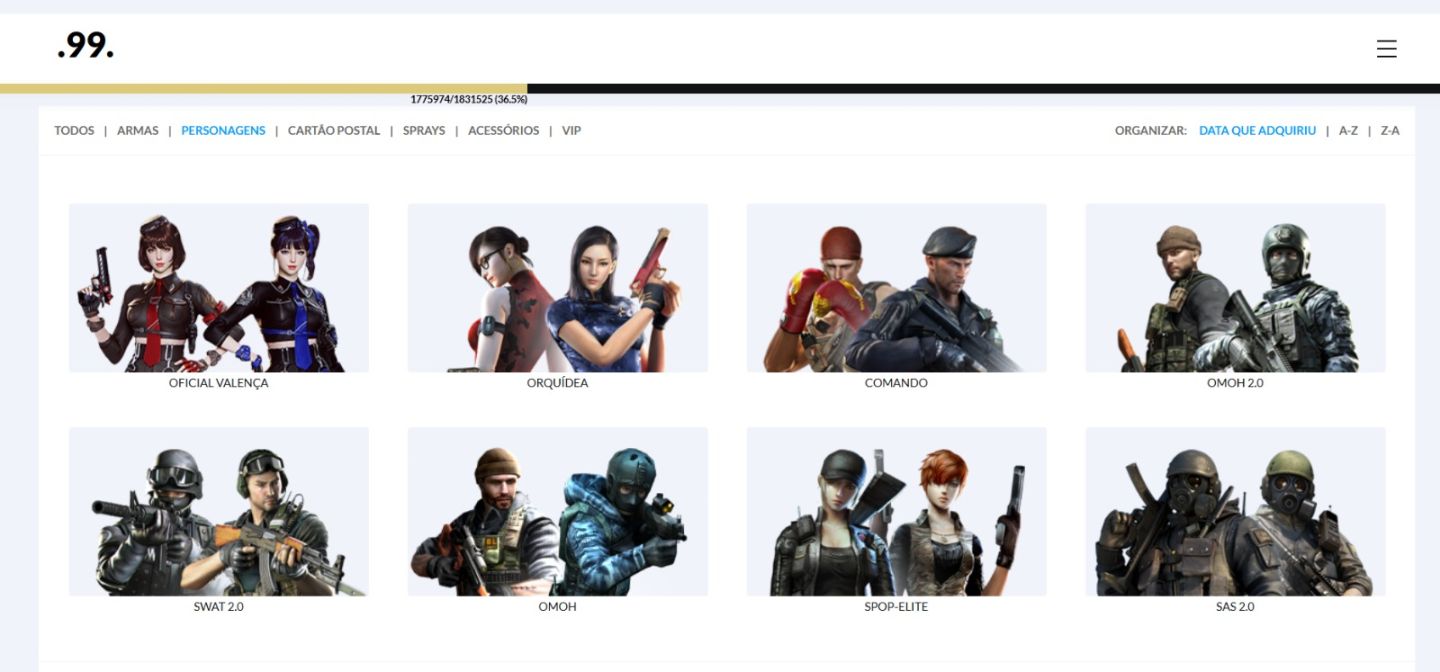Open the hamburger menu icon
The height and width of the screenshot is (672, 1440).
tap(1386, 49)
